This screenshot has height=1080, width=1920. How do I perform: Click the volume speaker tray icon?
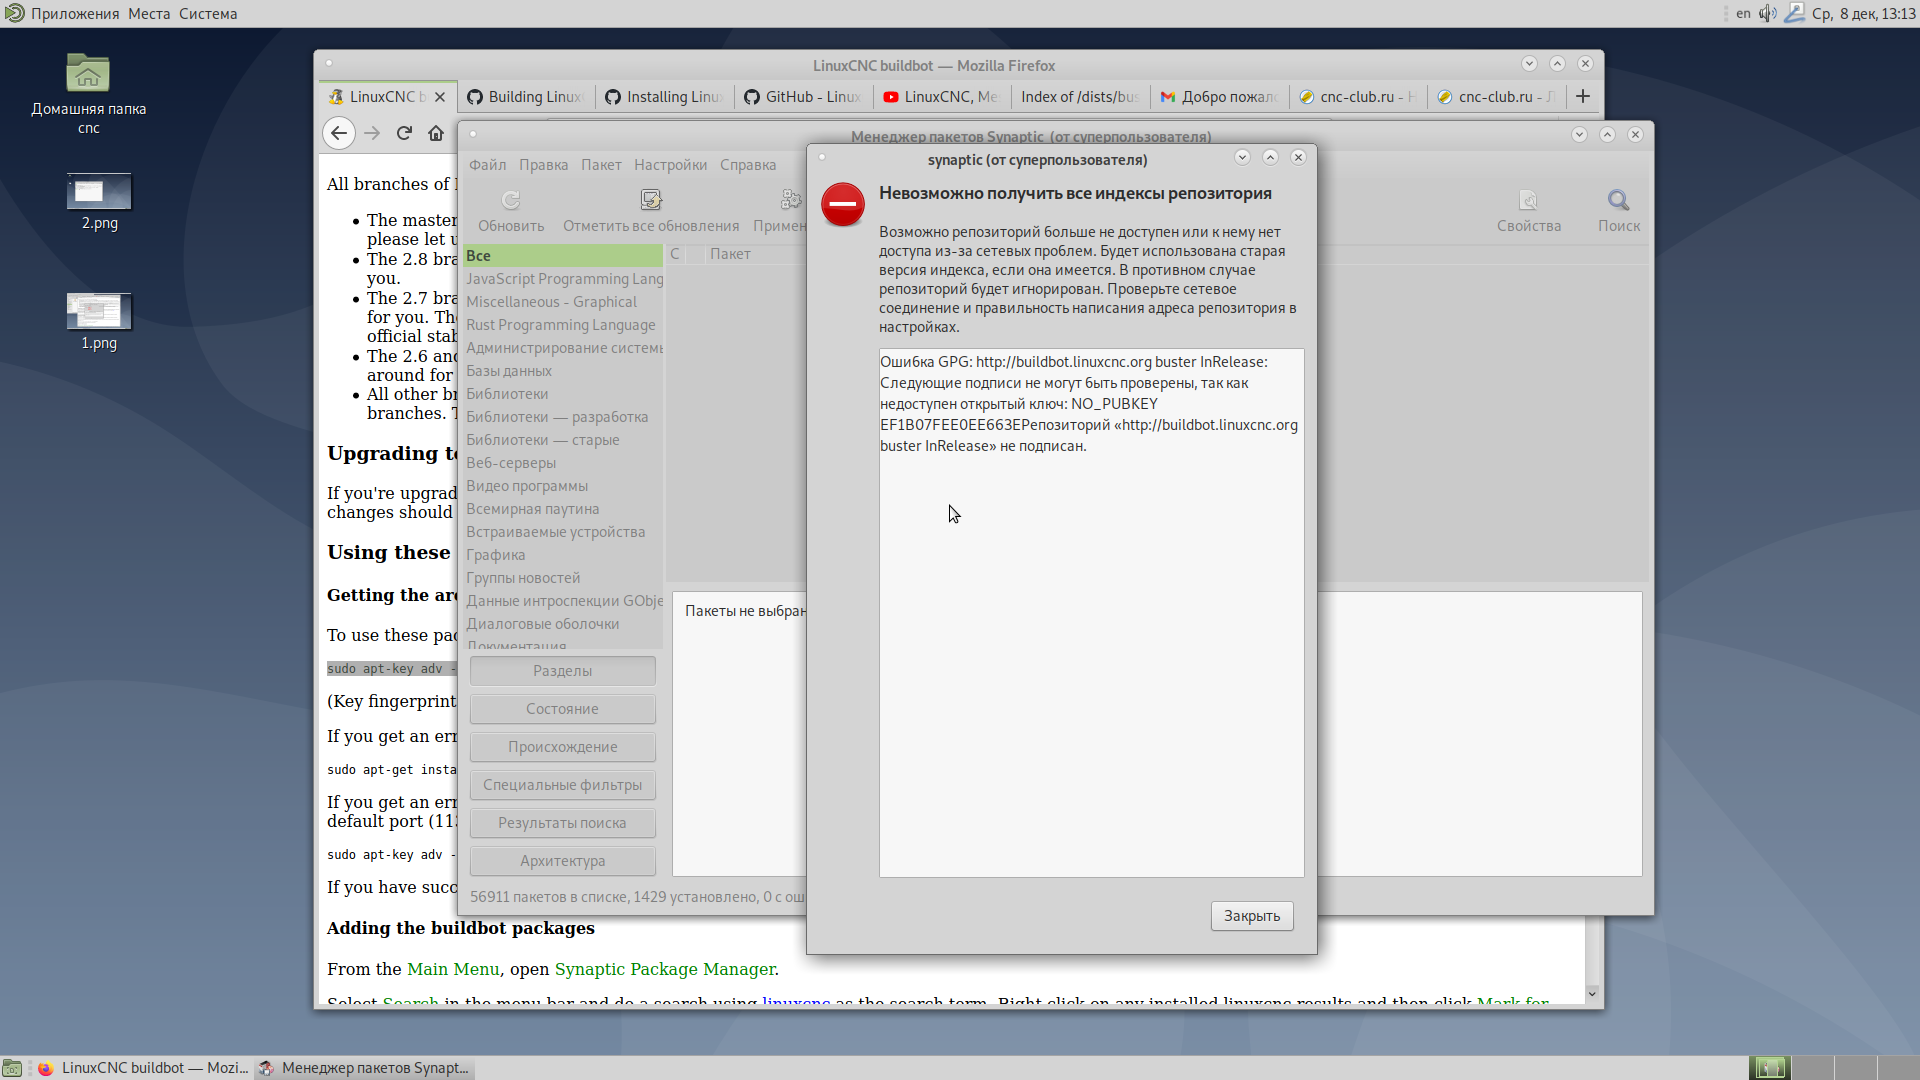[x=1767, y=13]
